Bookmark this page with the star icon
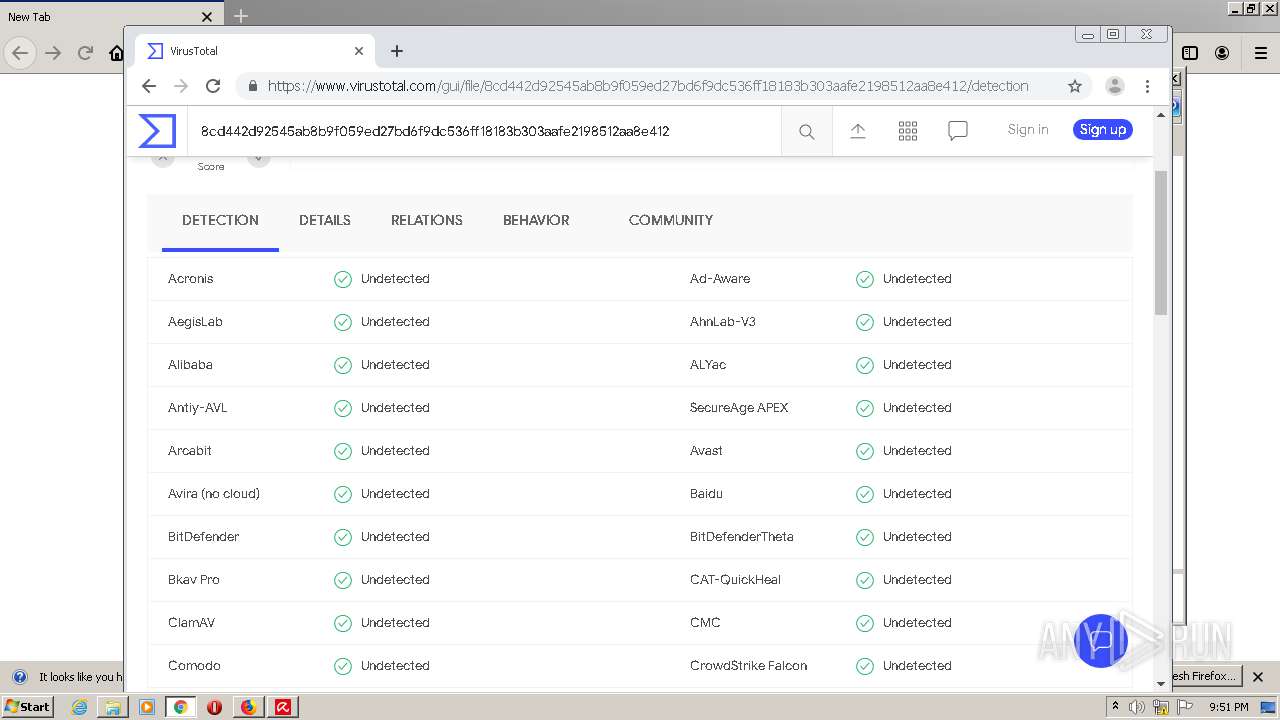1280x720 pixels. [x=1075, y=86]
